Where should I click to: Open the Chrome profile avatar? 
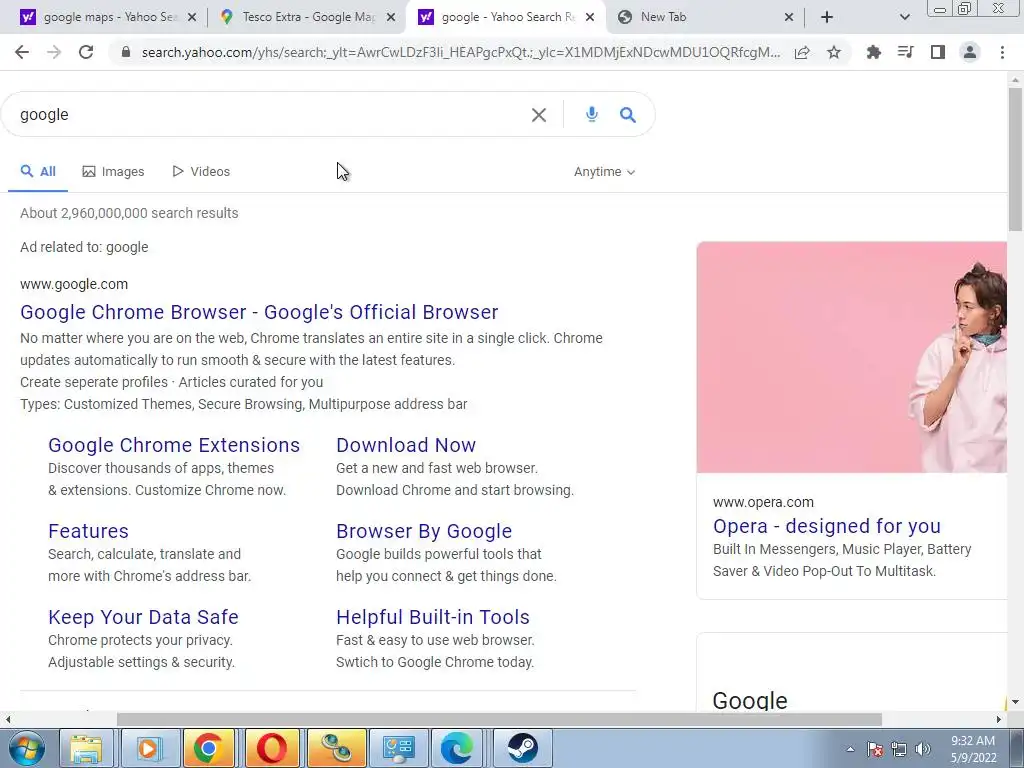click(970, 52)
